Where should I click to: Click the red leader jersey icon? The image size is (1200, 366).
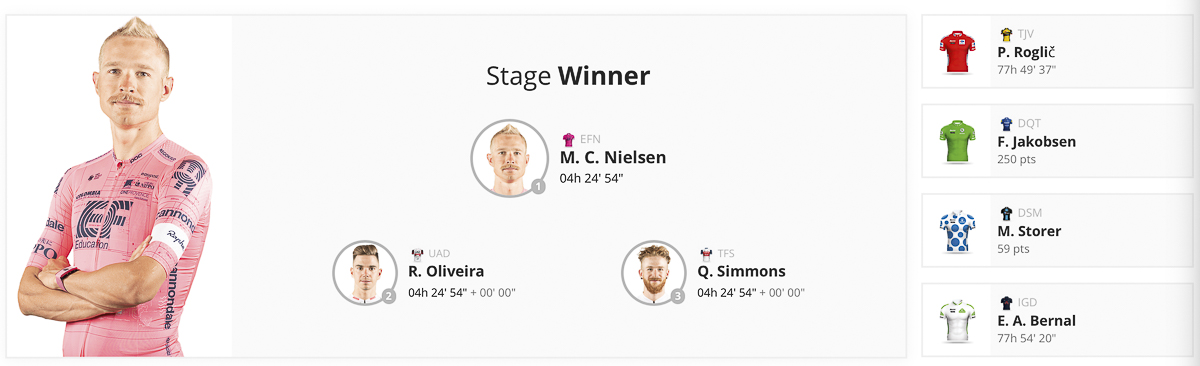point(957,52)
